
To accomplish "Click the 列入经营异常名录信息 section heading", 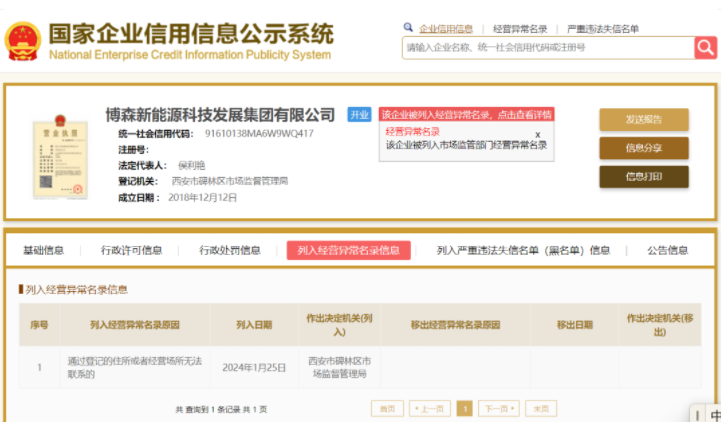I will click(x=76, y=290).
